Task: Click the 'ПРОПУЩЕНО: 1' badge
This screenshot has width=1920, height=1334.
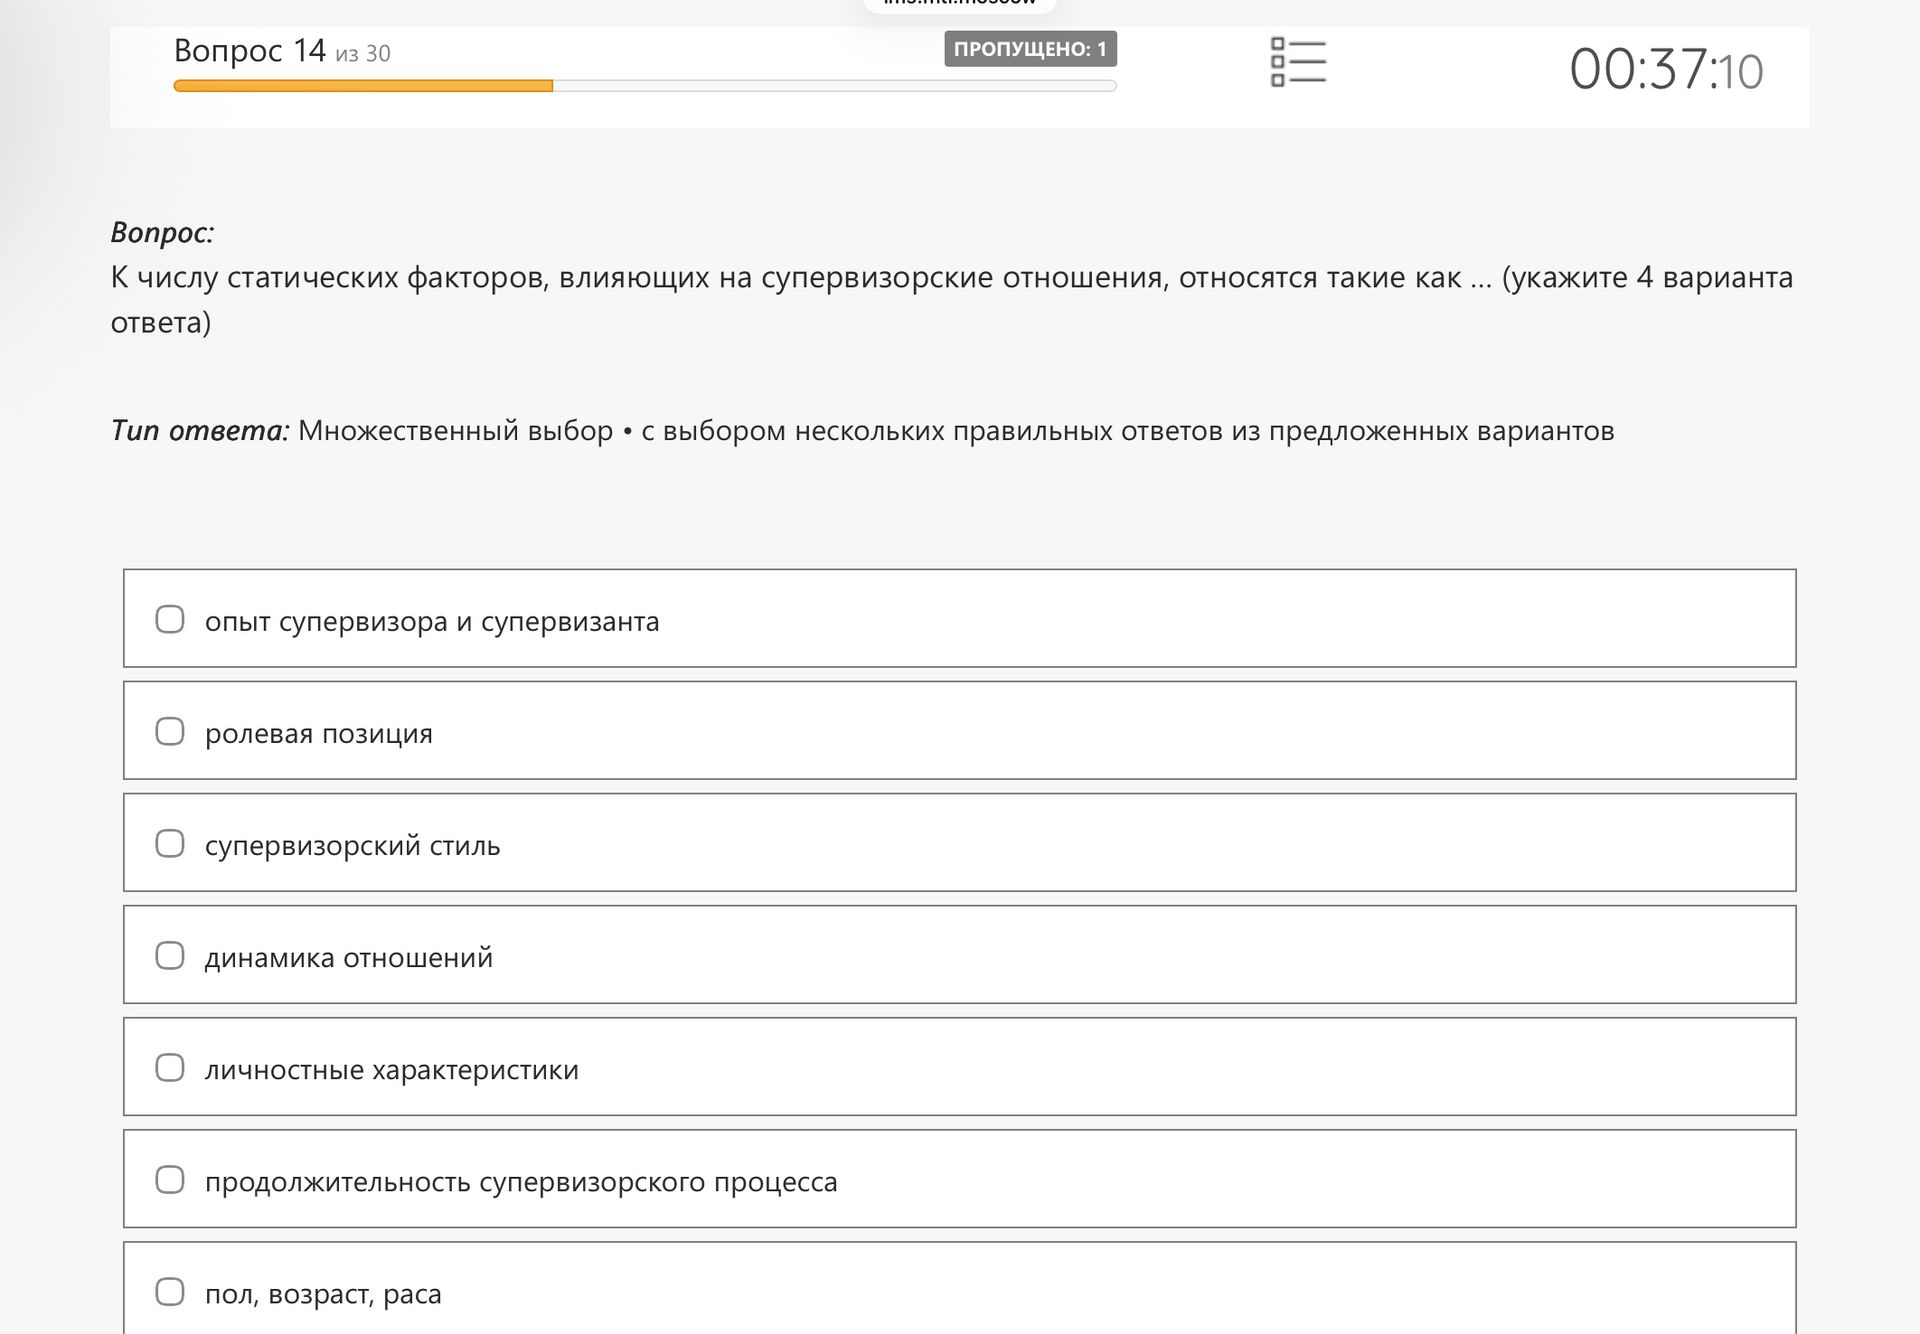Action: [1030, 49]
